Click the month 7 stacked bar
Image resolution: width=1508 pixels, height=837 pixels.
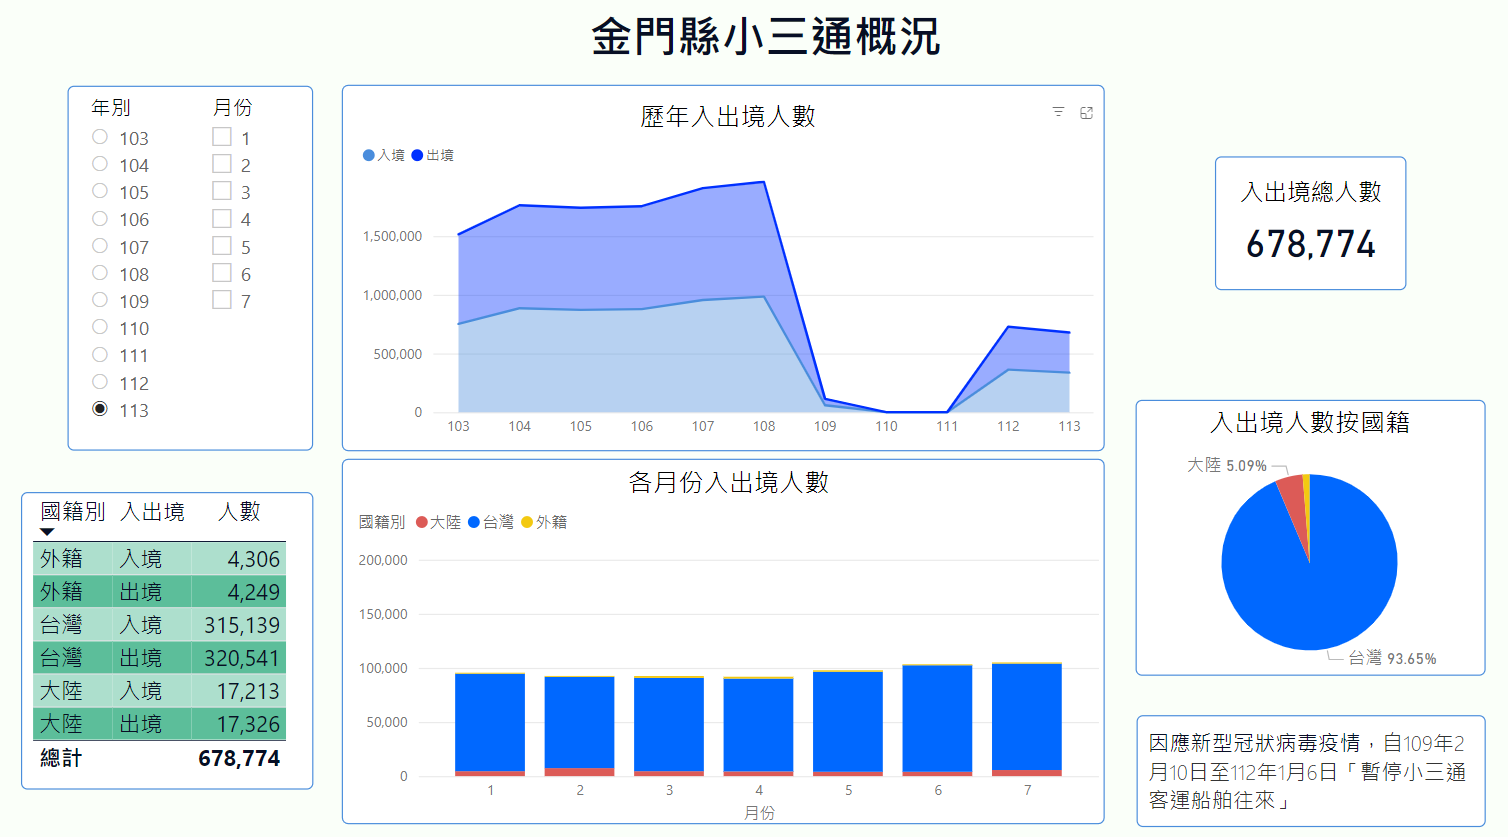(1027, 719)
